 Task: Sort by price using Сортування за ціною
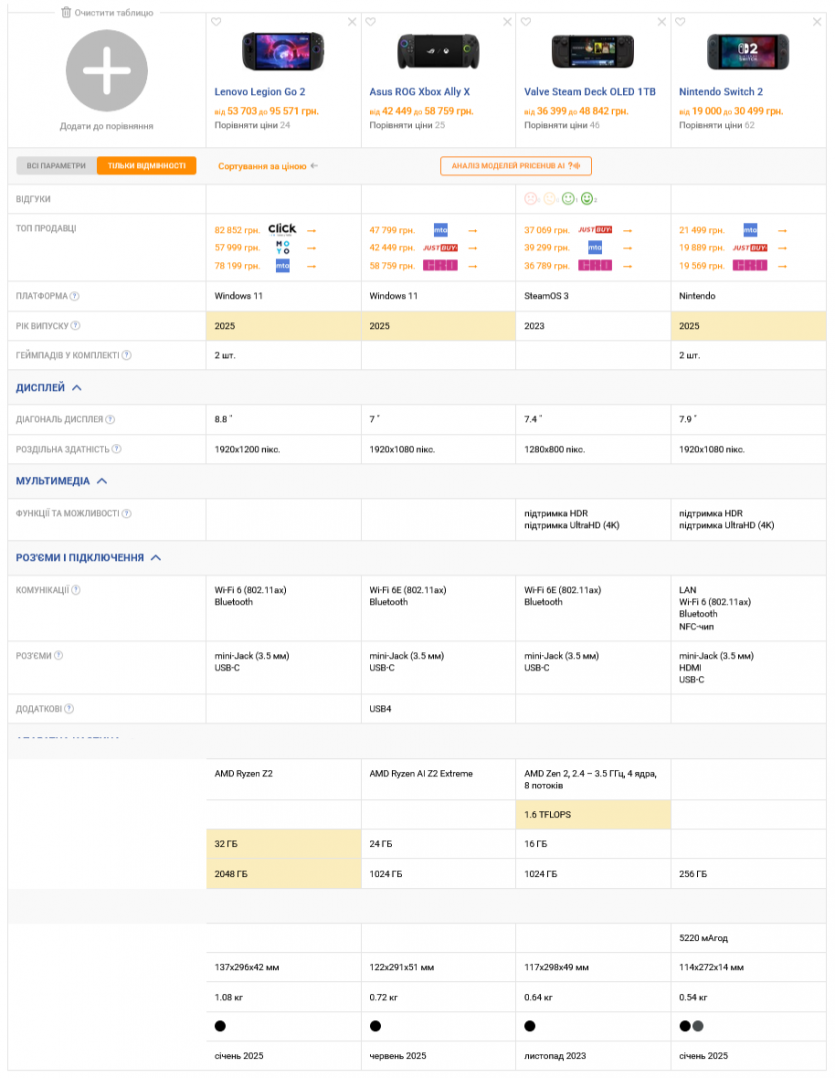(267, 166)
